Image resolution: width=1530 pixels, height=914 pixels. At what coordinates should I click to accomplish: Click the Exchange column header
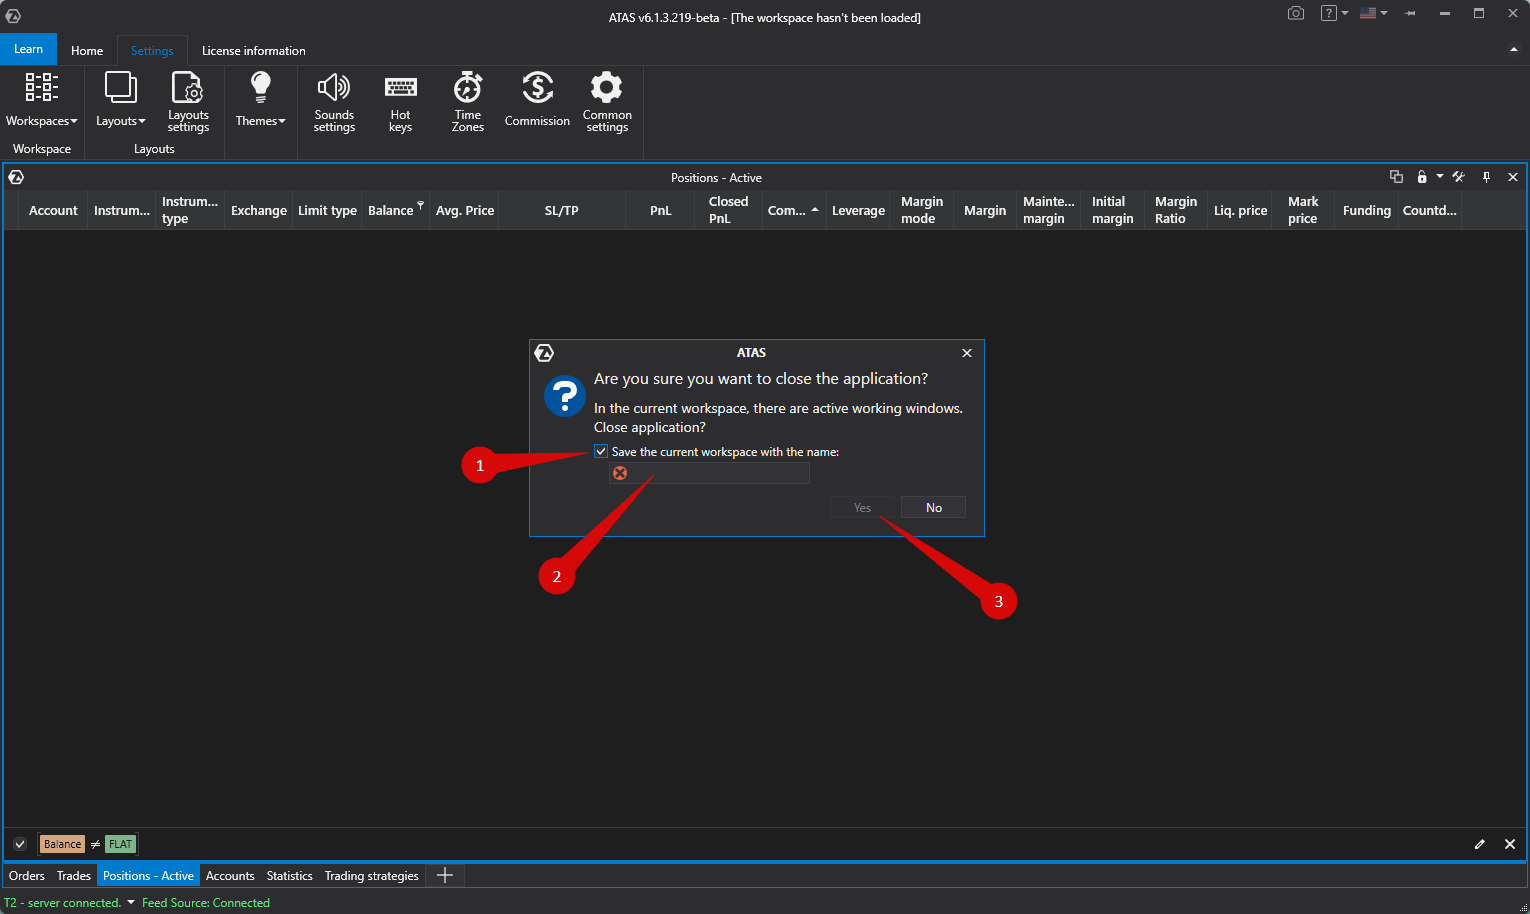pyautogui.click(x=258, y=210)
